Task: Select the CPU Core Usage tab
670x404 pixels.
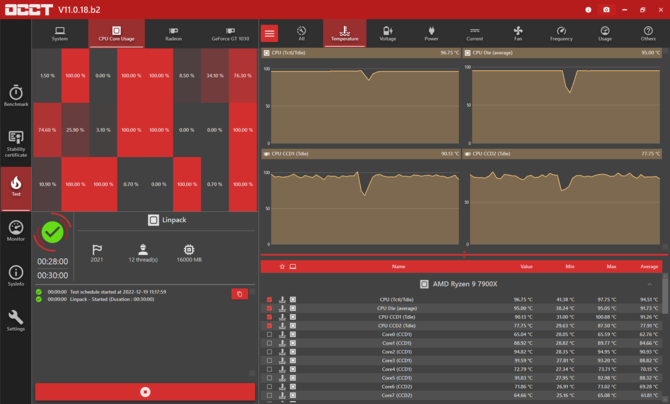Action: 116,33
